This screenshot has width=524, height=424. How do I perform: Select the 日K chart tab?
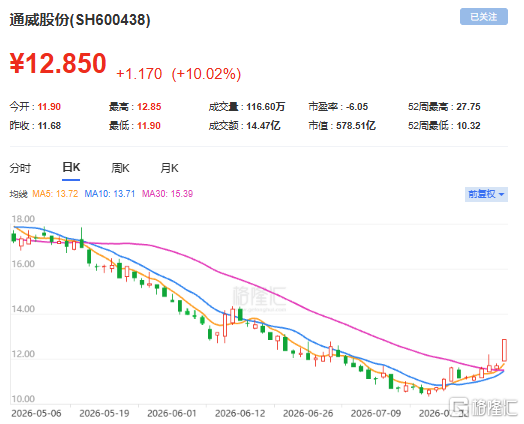coord(71,167)
